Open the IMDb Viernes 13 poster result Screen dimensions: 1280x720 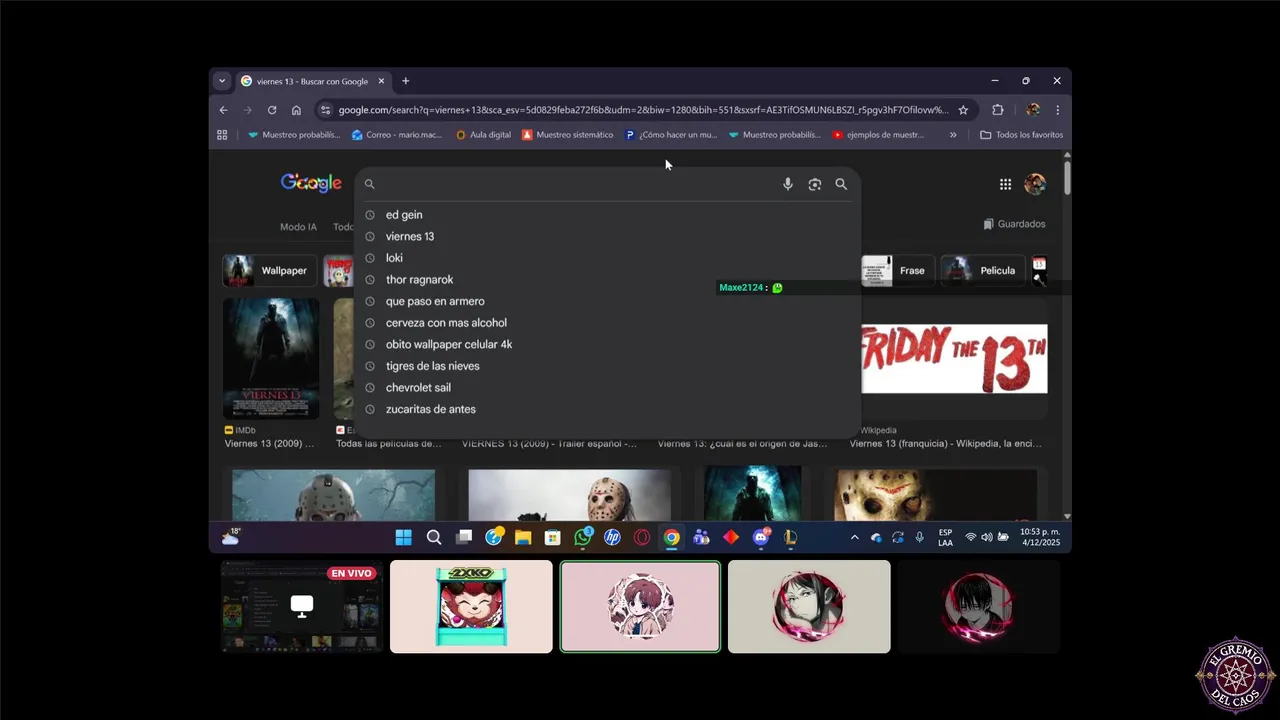[x=271, y=358]
